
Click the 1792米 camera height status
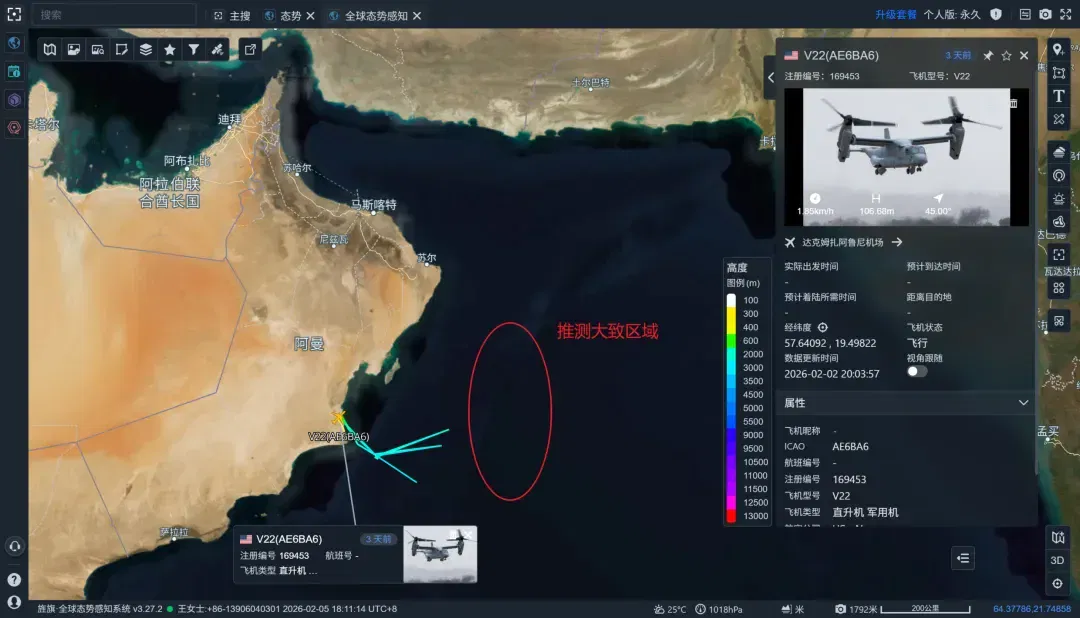[x=856, y=609]
